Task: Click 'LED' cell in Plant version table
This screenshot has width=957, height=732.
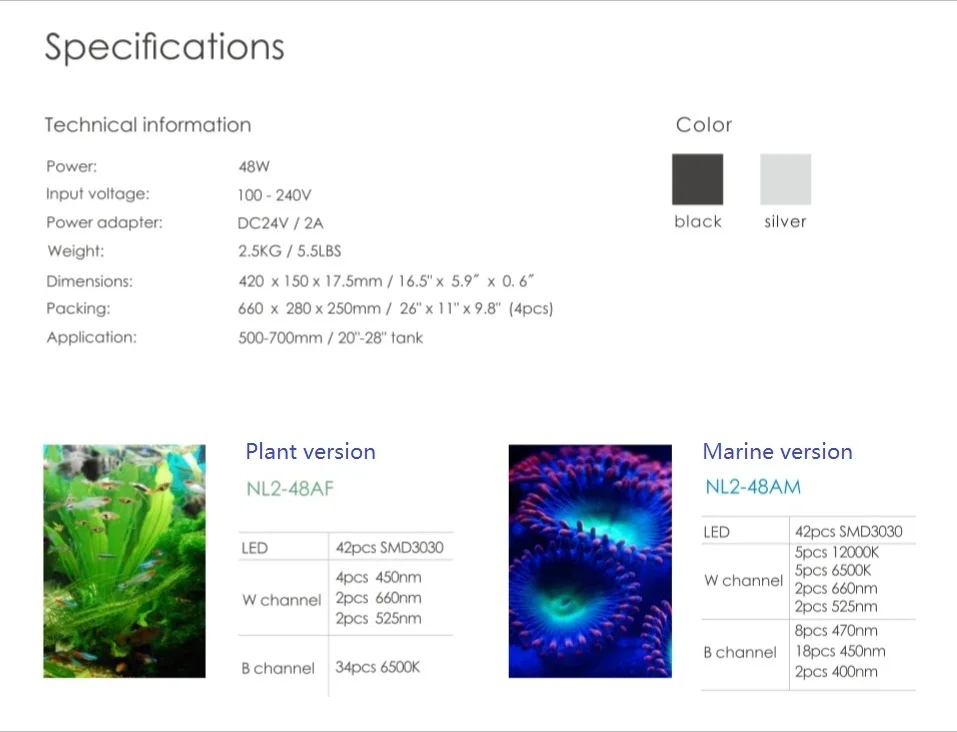Action: [255, 548]
